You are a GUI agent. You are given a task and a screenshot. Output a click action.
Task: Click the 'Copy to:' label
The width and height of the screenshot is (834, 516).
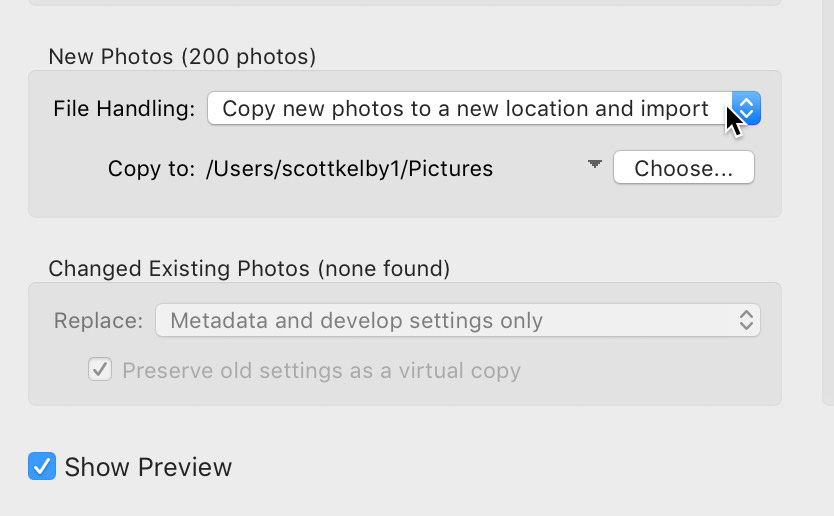pos(151,169)
